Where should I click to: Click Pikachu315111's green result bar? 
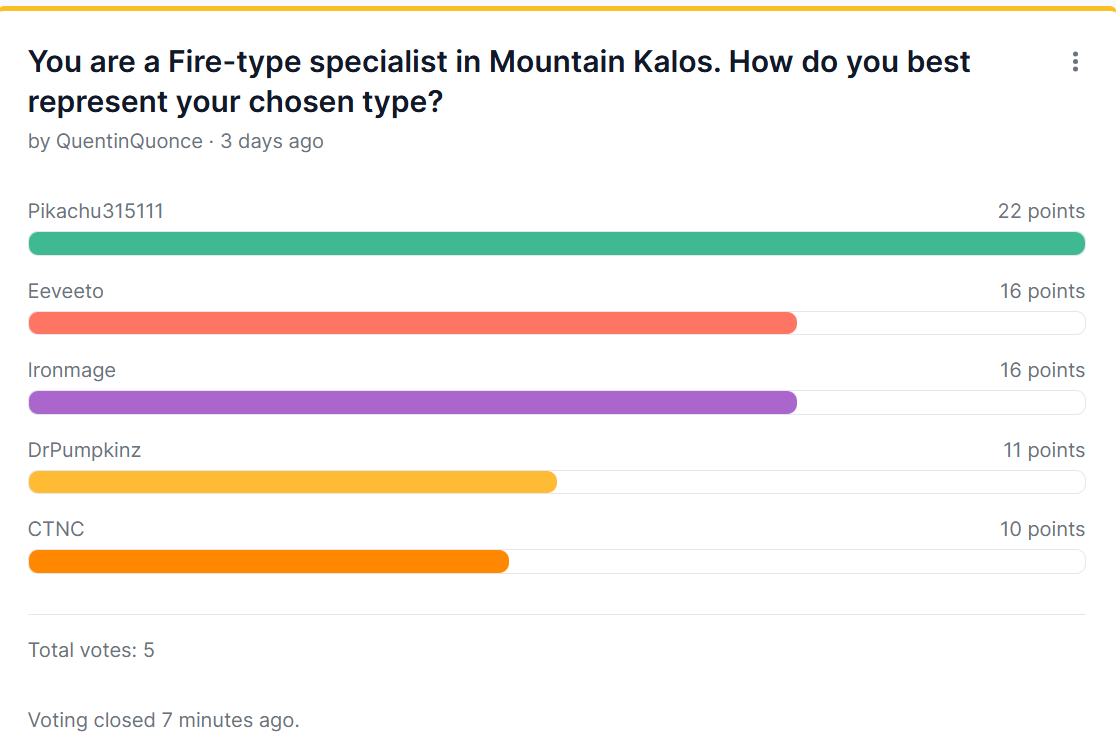pos(556,243)
